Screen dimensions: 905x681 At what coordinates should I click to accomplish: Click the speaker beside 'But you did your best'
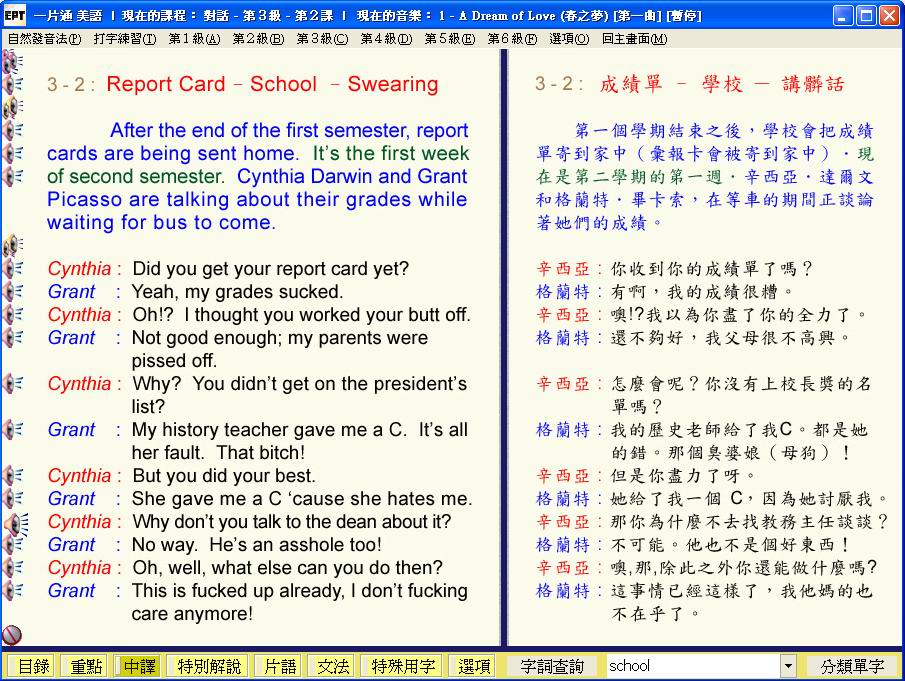pos(12,476)
